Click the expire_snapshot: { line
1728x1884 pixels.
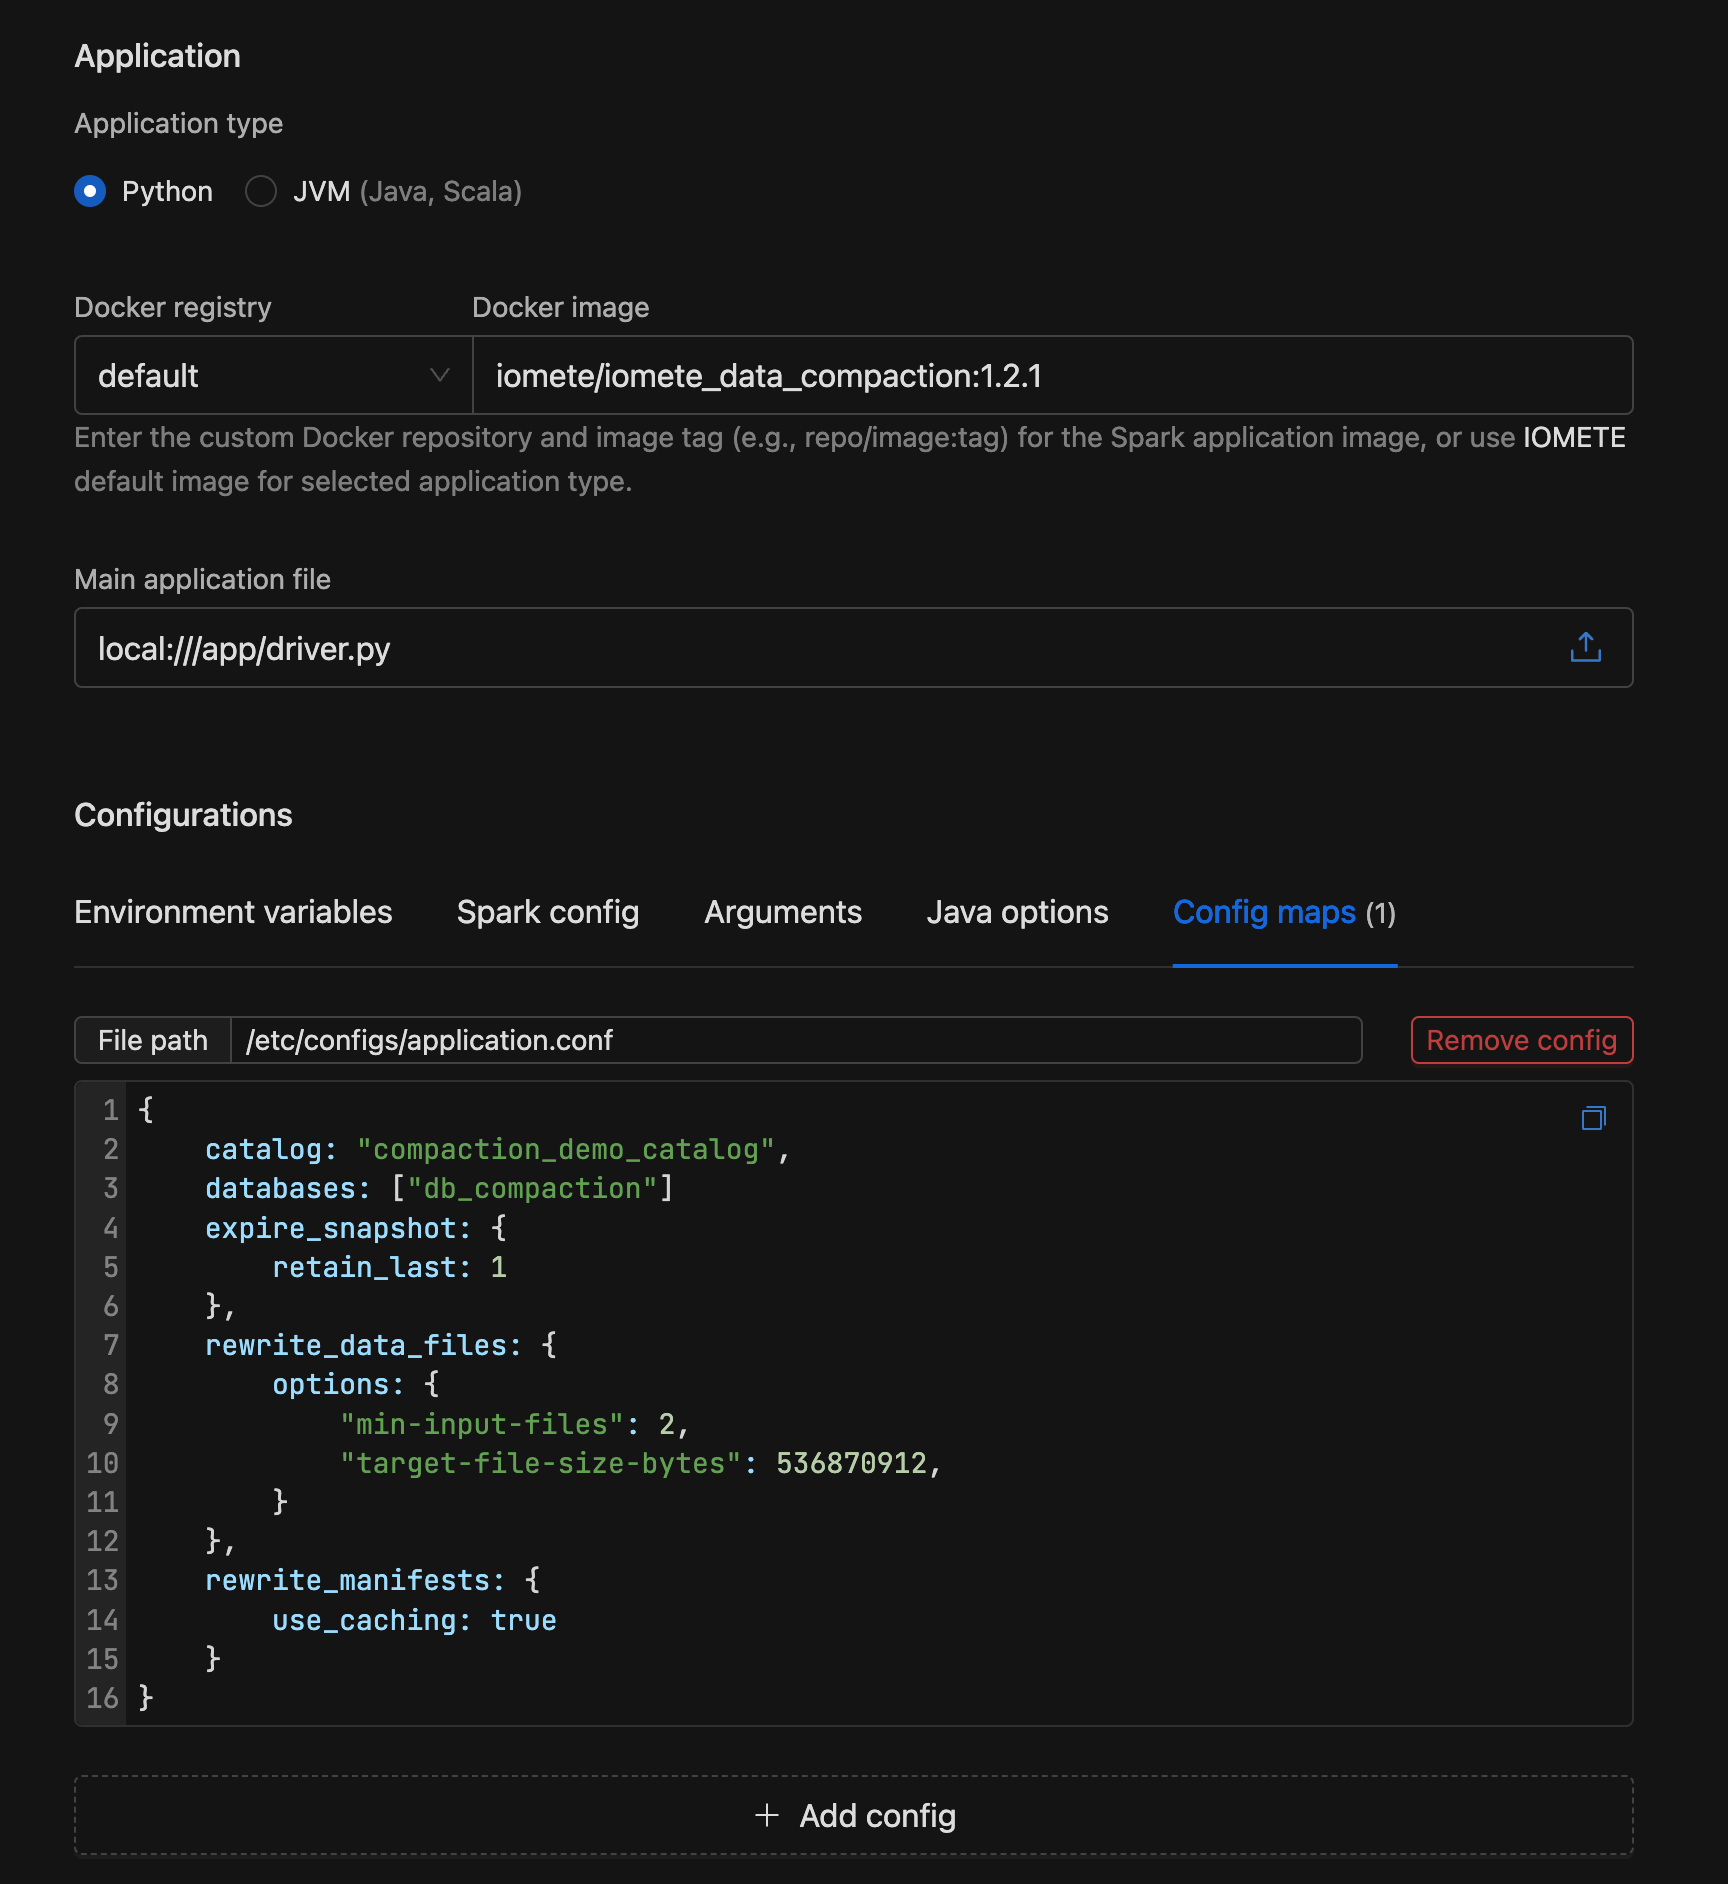pyautogui.click(x=355, y=1228)
